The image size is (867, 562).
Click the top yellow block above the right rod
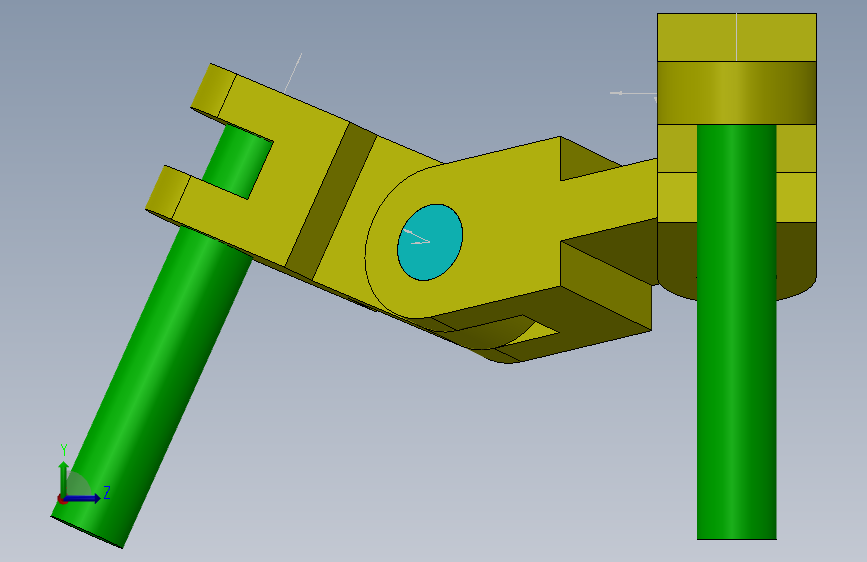(737, 37)
